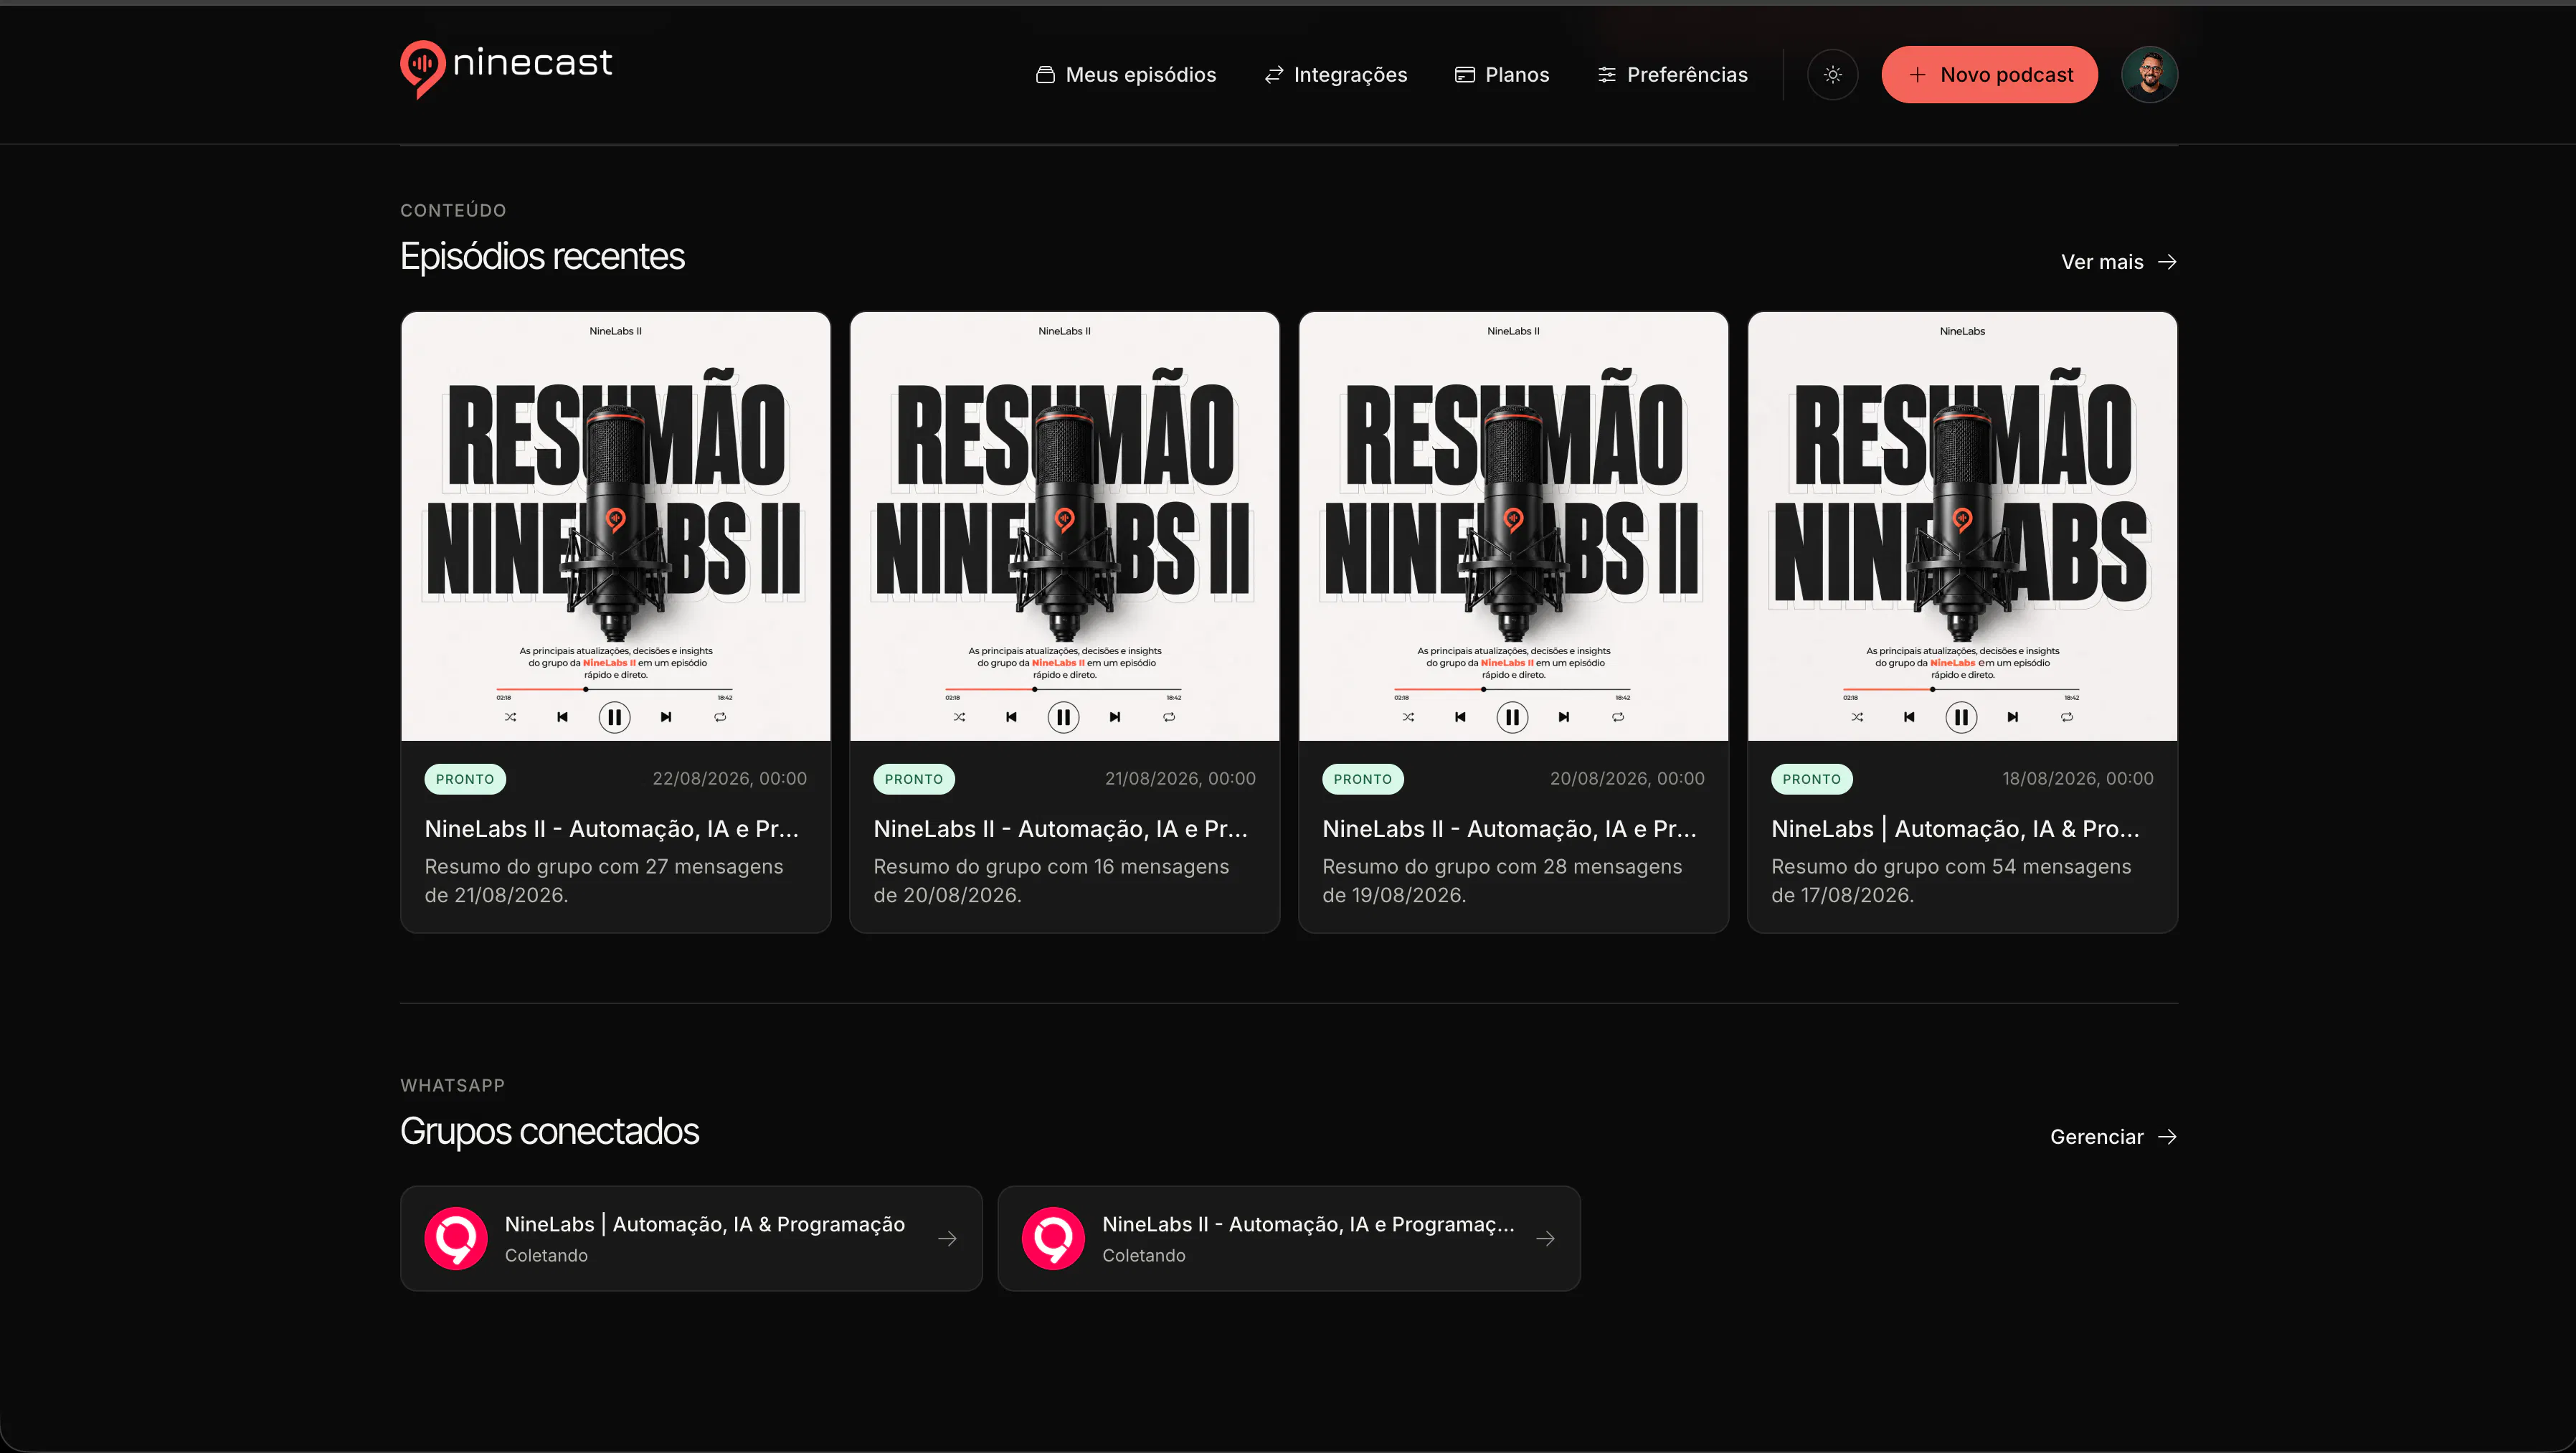Click progress bar on 20/08/2026 cover
Screen dimensions: 2576x1453
[1512, 689]
